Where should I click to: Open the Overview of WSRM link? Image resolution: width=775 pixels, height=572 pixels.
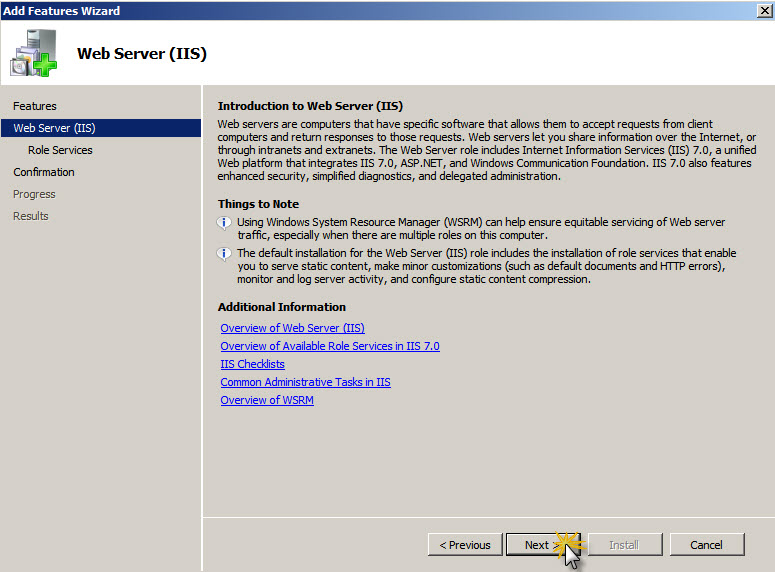pyautogui.click(x=267, y=400)
